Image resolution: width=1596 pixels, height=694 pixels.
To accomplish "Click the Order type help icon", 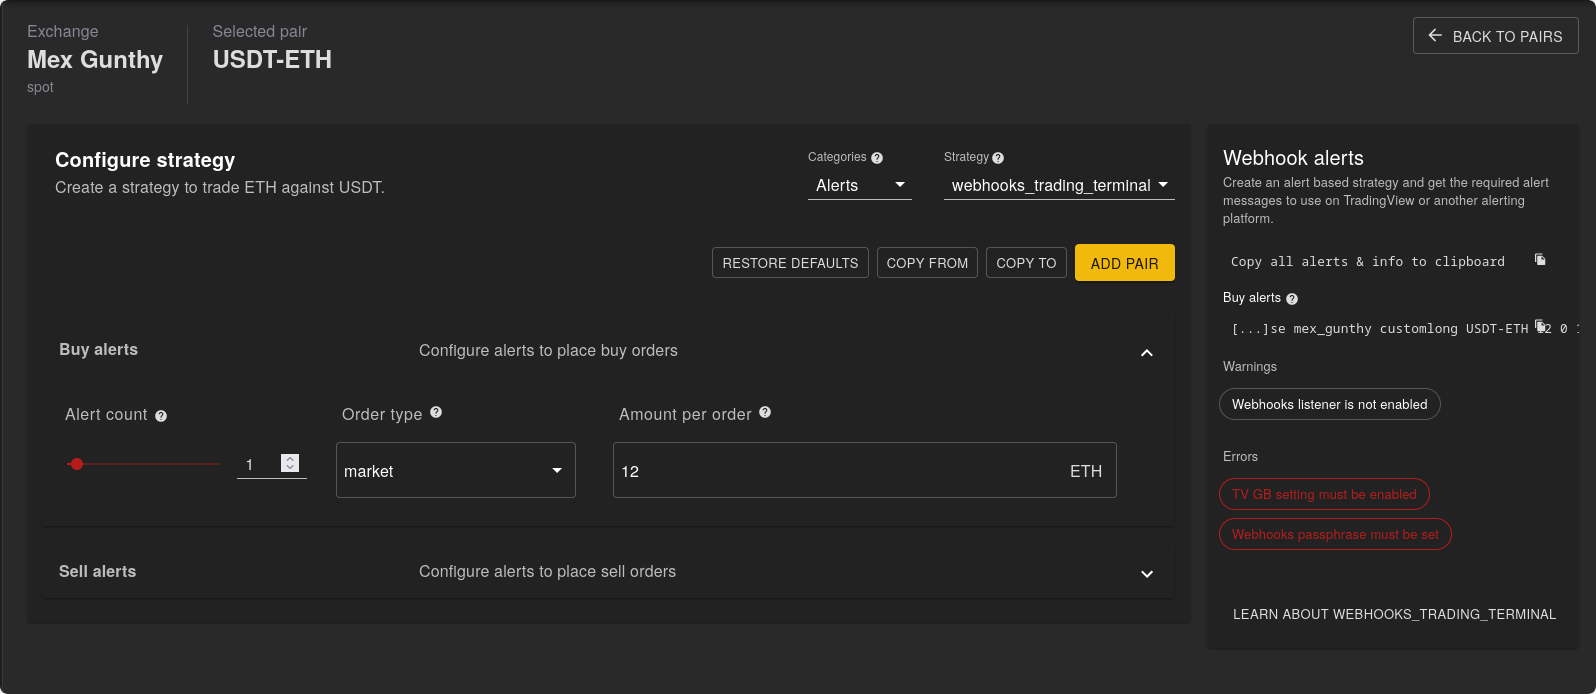I will [436, 412].
